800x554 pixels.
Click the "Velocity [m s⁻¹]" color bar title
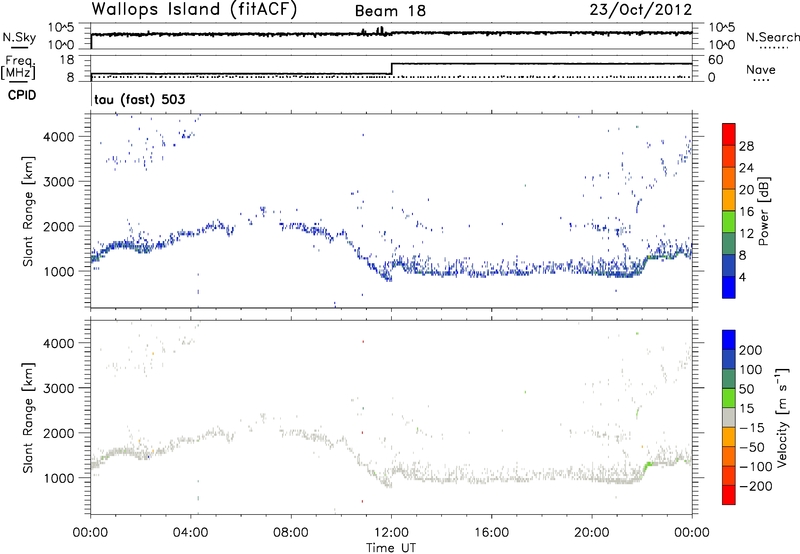point(782,417)
